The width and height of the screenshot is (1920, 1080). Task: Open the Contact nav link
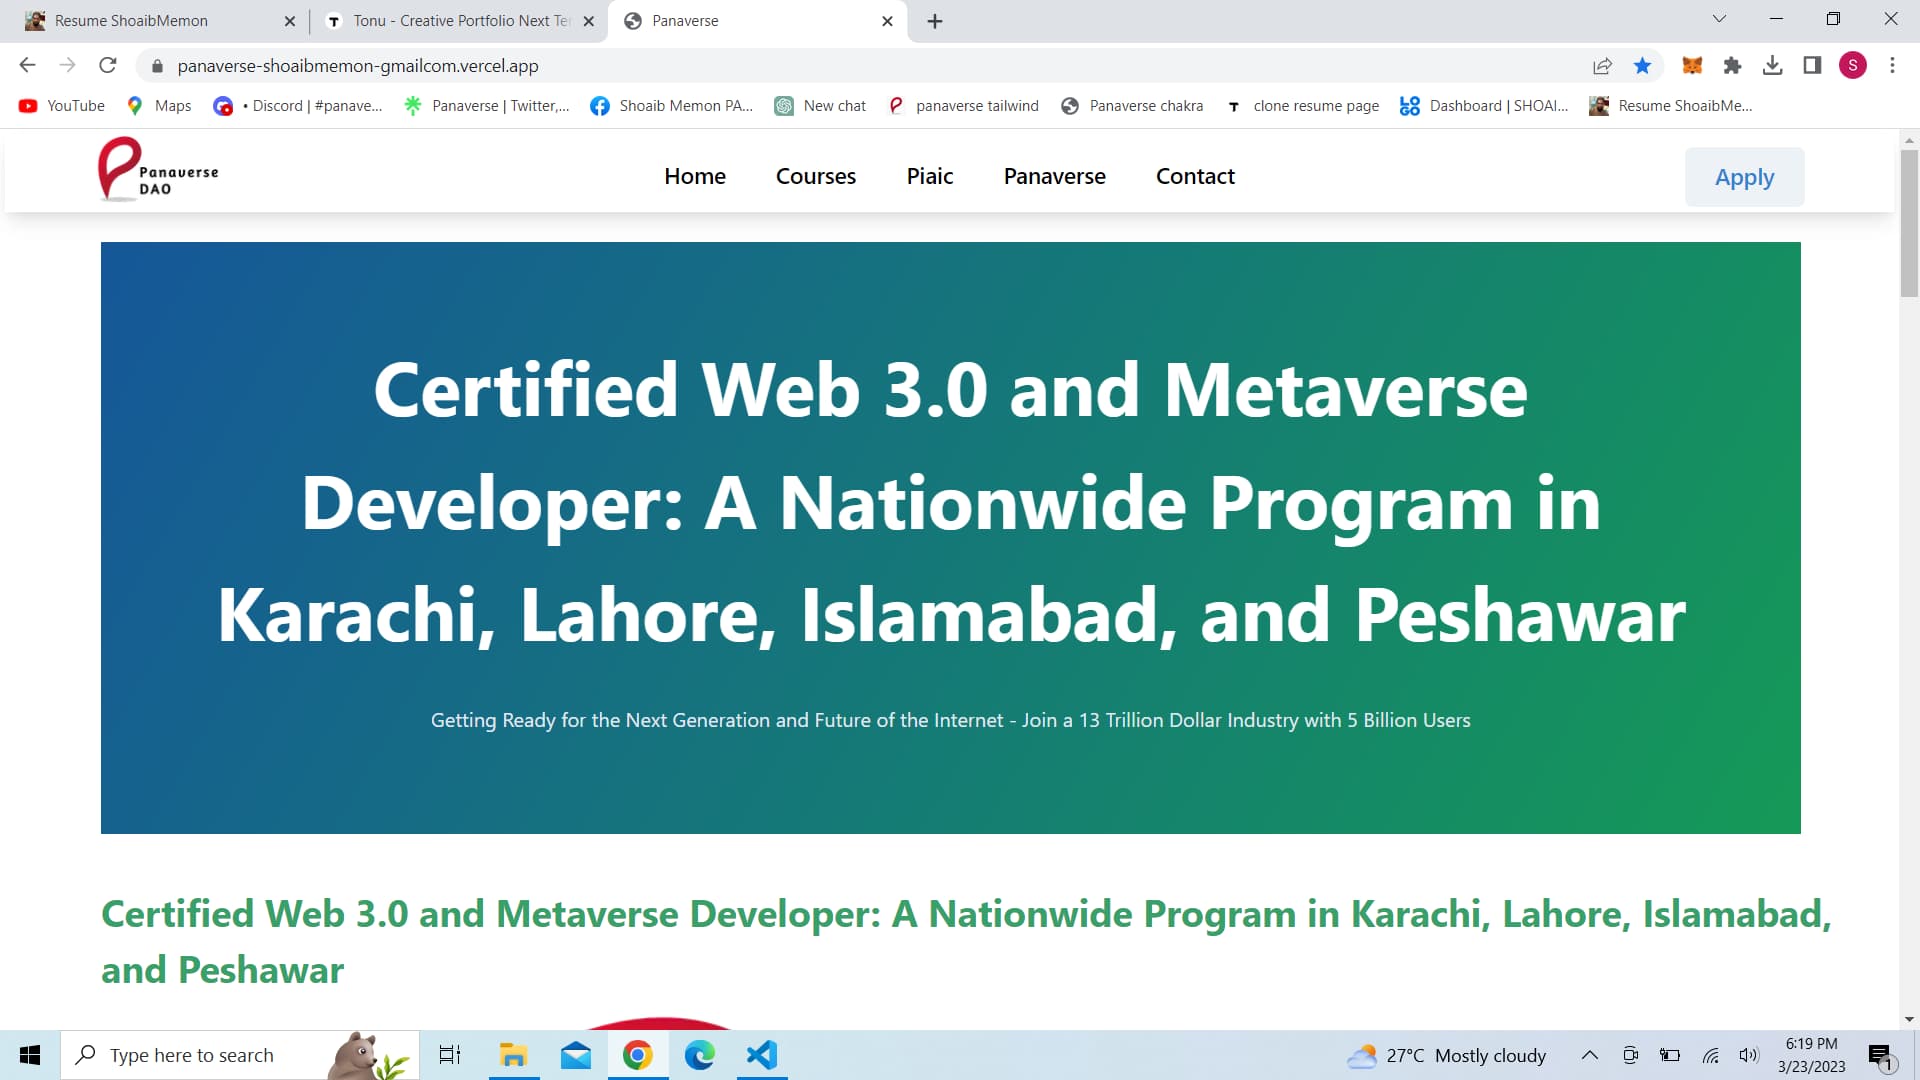[1195, 177]
